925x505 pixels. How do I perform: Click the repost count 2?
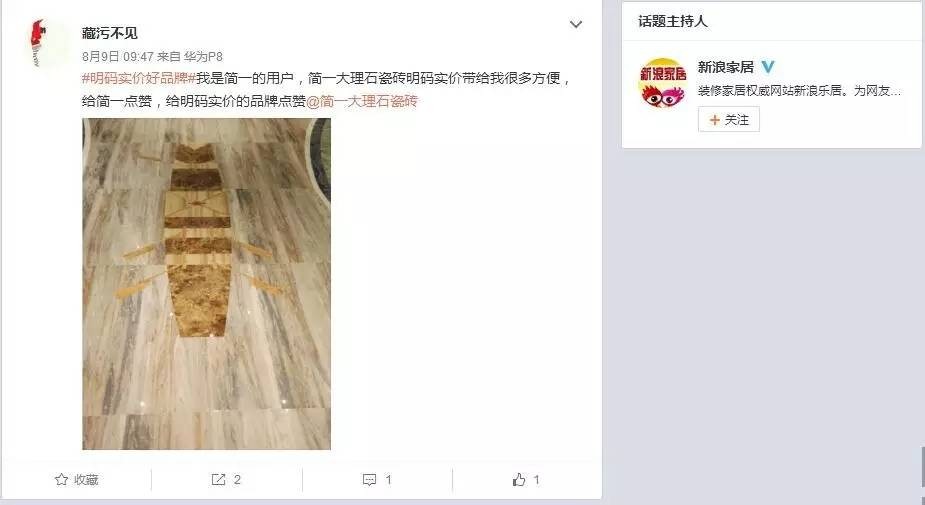[x=237, y=480]
